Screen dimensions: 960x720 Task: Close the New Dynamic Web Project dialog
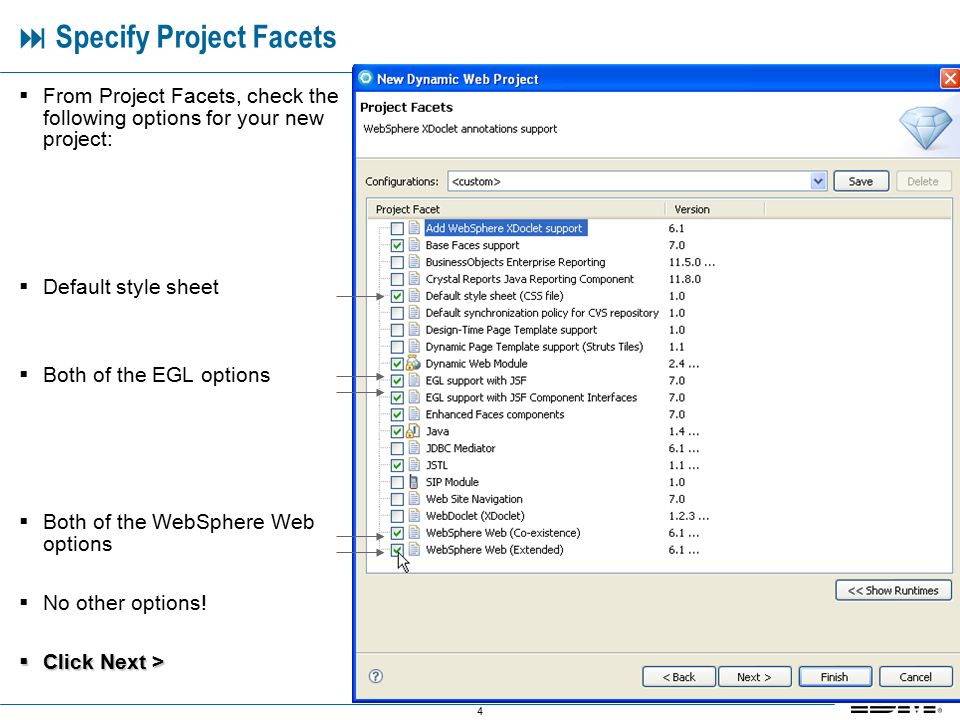click(x=950, y=78)
